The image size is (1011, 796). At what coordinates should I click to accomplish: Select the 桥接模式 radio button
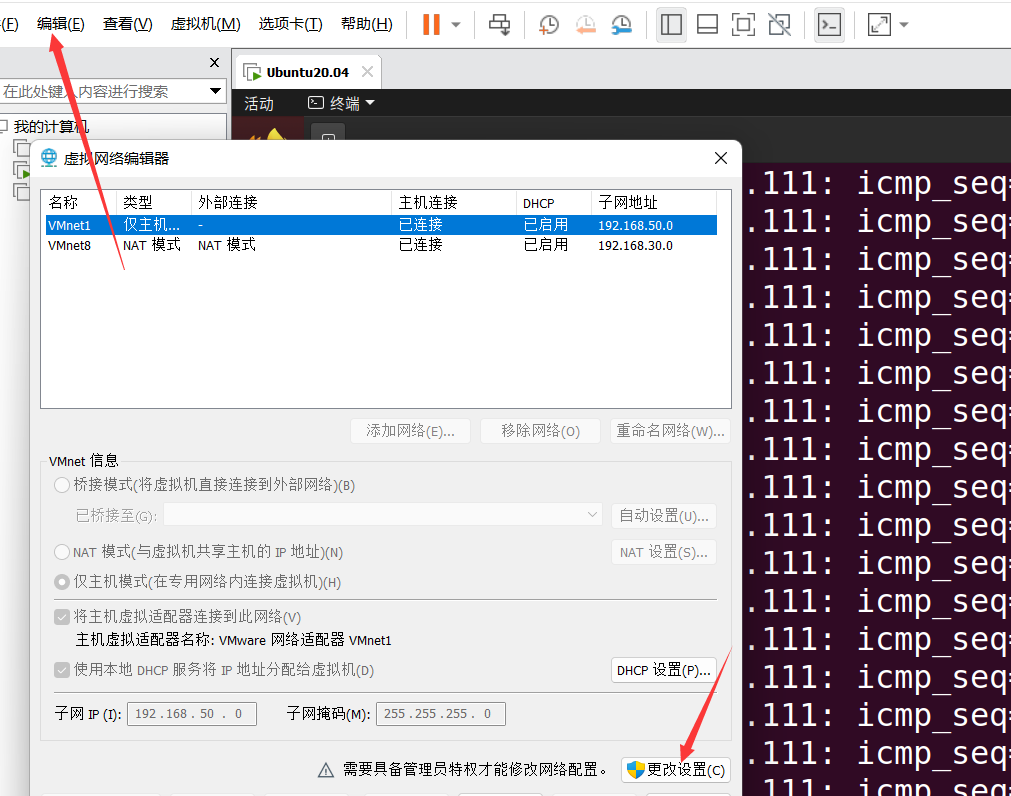pos(62,485)
